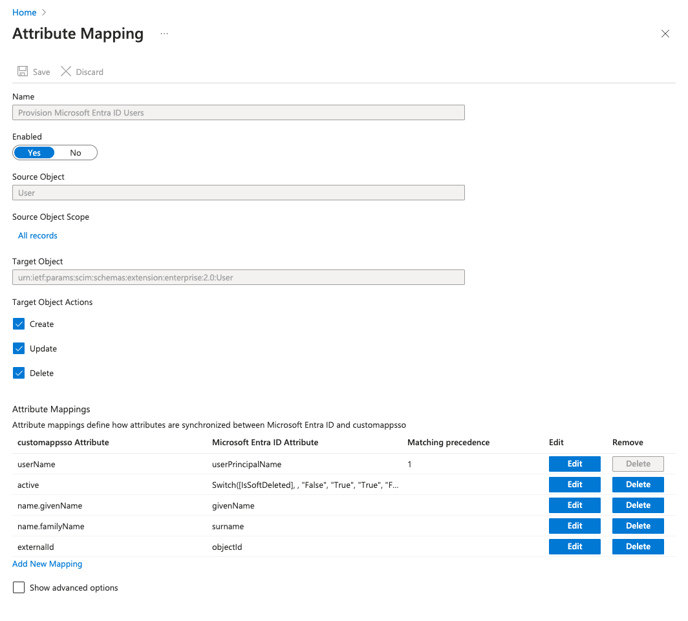688x621 pixels.
Task: Click the breadcrumb chevron after Home
Action: tap(43, 12)
